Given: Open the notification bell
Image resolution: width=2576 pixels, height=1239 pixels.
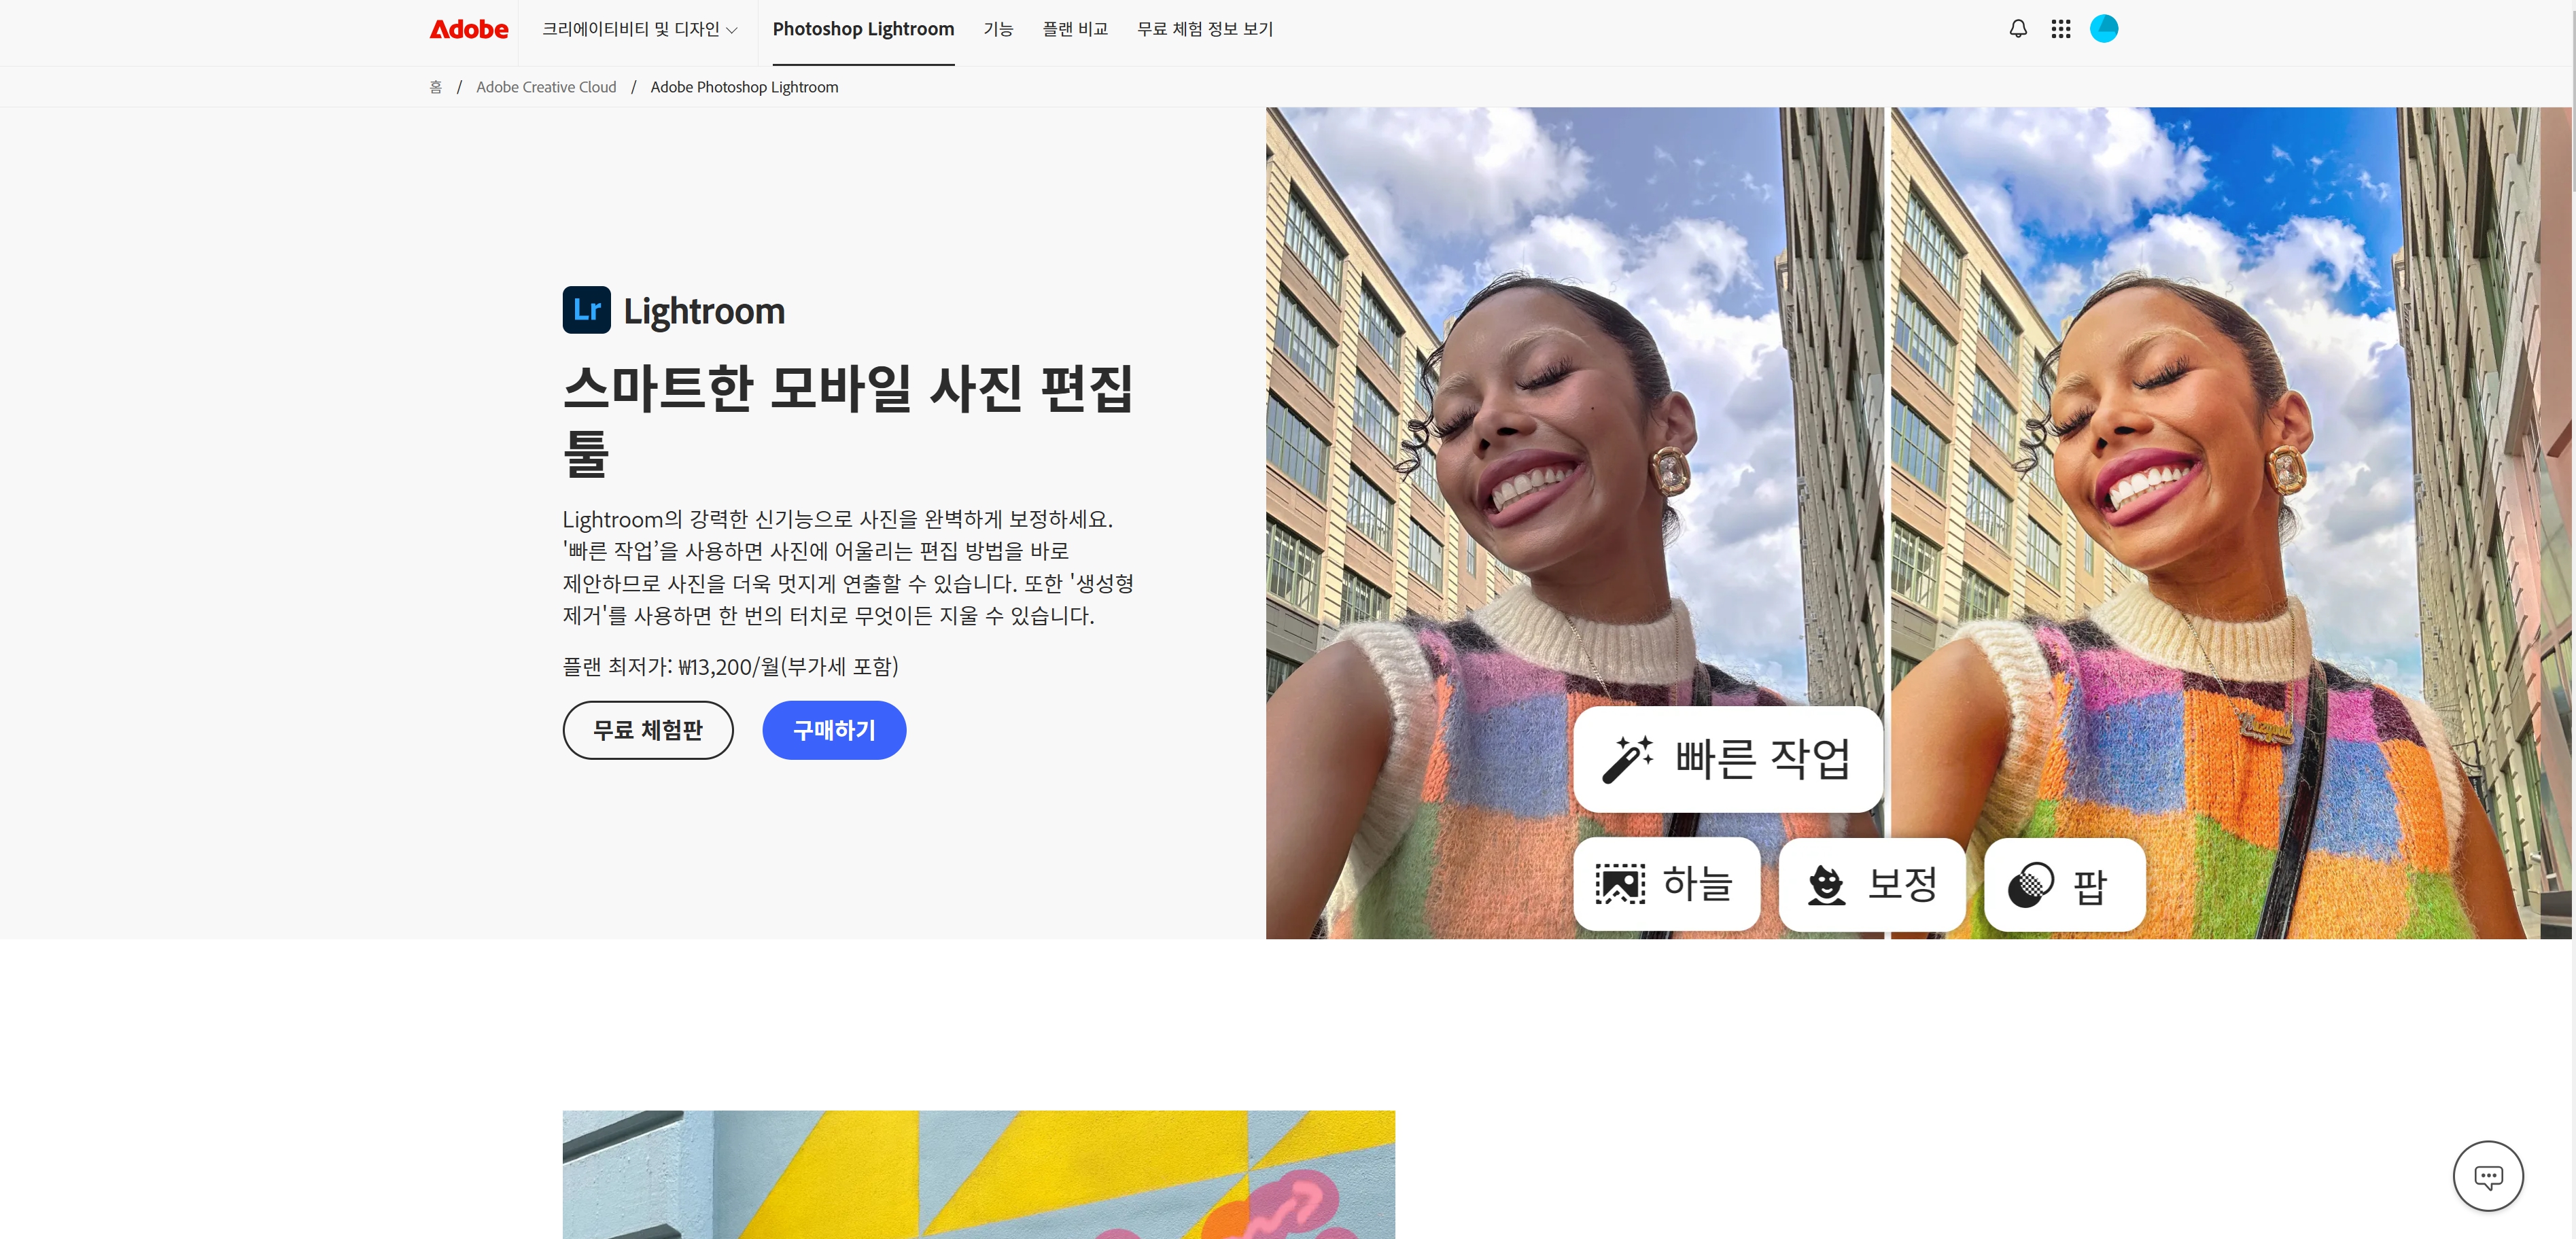Looking at the screenshot, I should (2017, 29).
